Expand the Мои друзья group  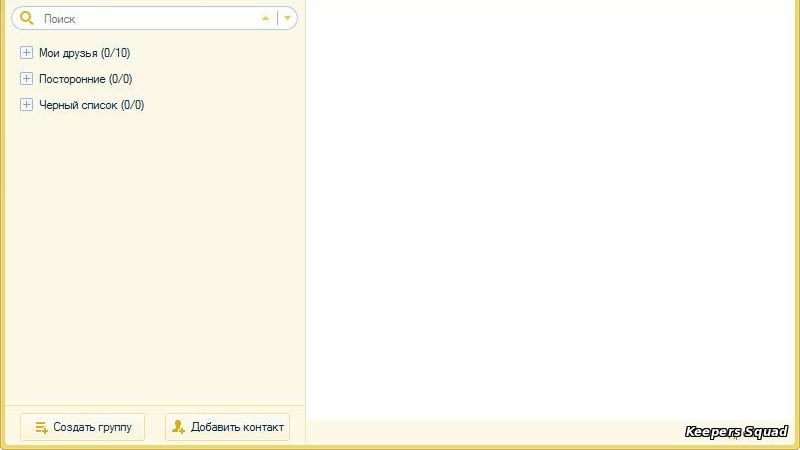(x=26, y=53)
